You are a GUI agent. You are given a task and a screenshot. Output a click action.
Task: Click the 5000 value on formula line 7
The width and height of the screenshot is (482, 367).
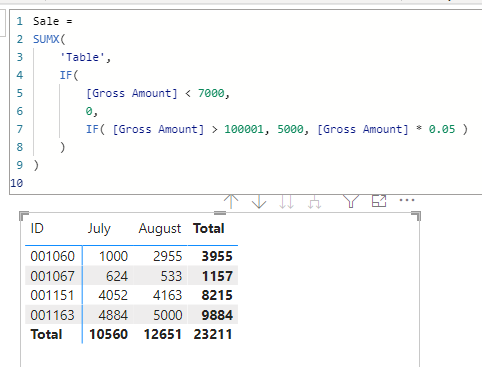pos(290,129)
